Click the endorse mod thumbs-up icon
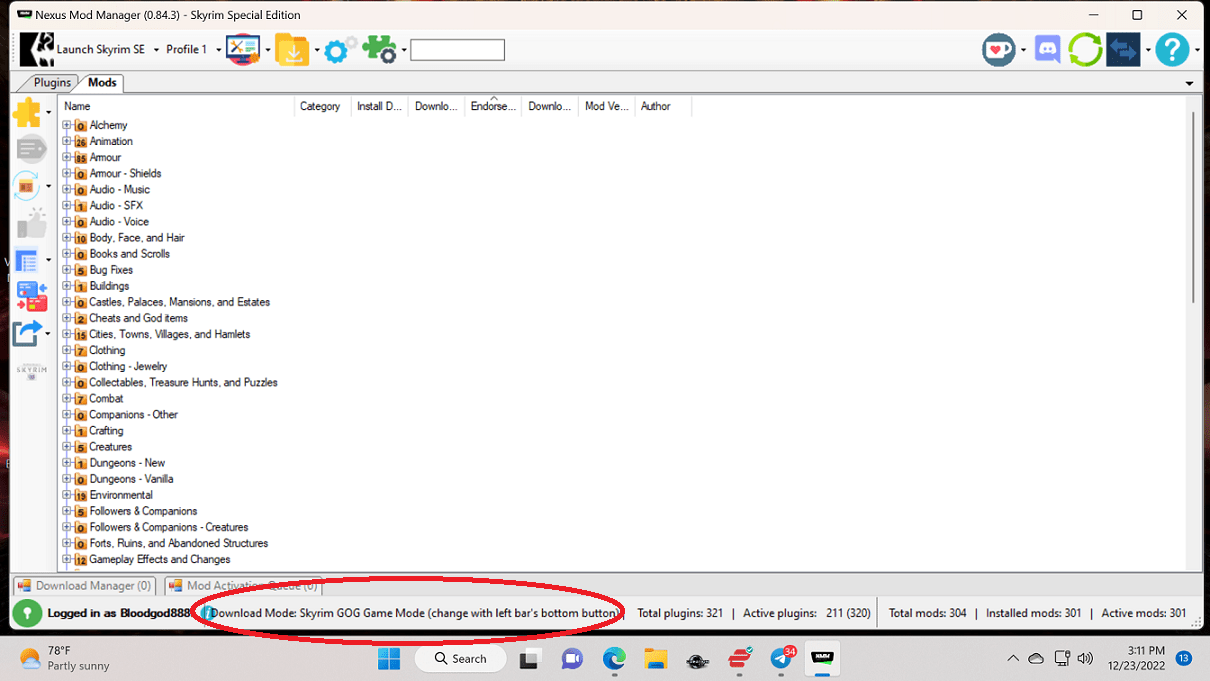Screen dimensions: 1210x681 point(30,222)
